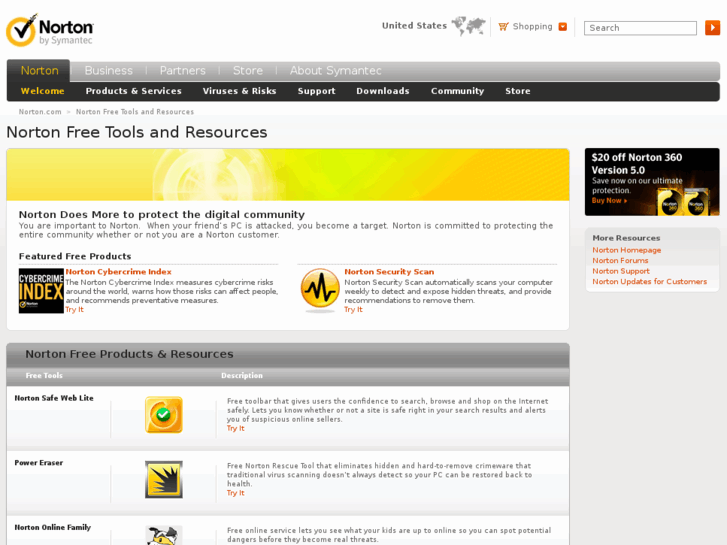This screenshot has width=727, height=545.
Task: Click the Norton Safe Web Lite row title
Action: pyautogui.click(x=54, y=398)
